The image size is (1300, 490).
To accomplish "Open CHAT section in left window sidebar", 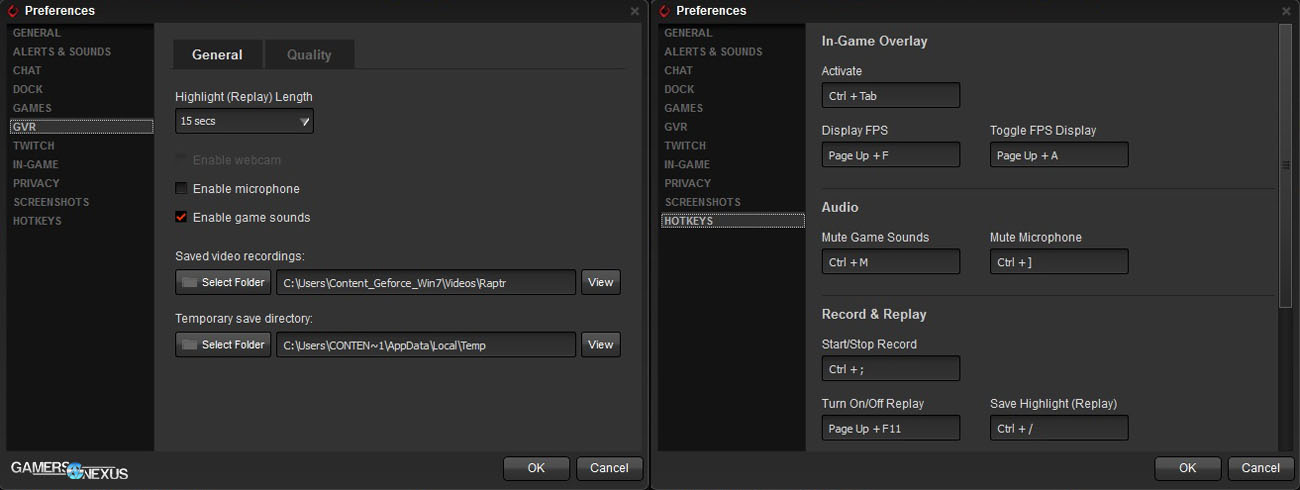I will (27, 71).
